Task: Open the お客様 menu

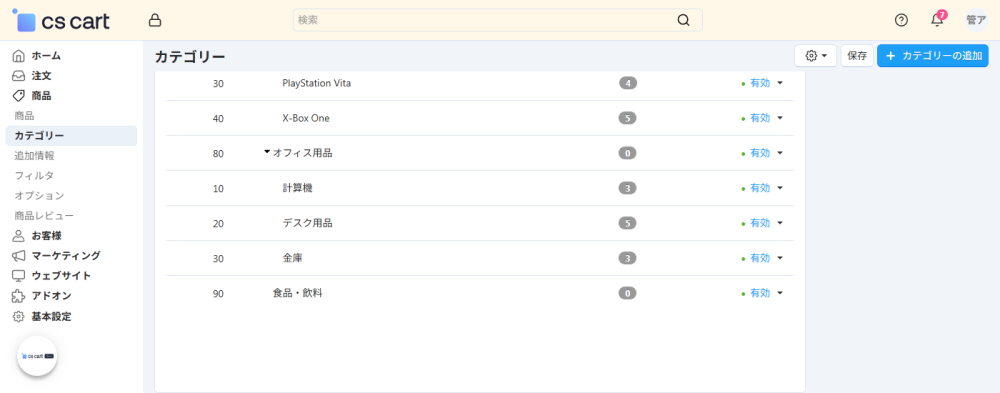Action: 47,235
